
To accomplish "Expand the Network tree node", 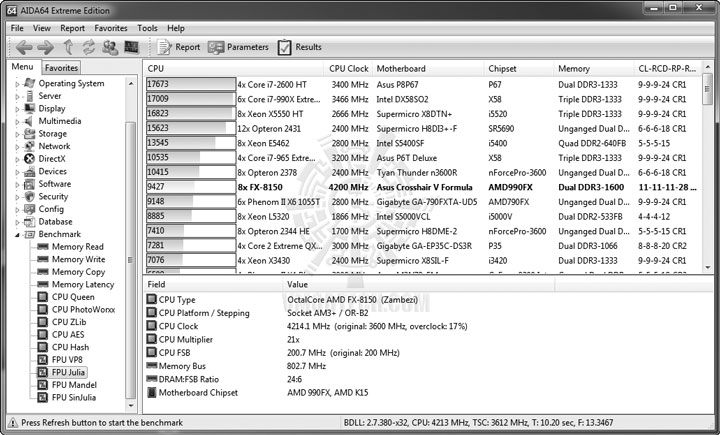I will pyautogui.click(x=17, y=147).
